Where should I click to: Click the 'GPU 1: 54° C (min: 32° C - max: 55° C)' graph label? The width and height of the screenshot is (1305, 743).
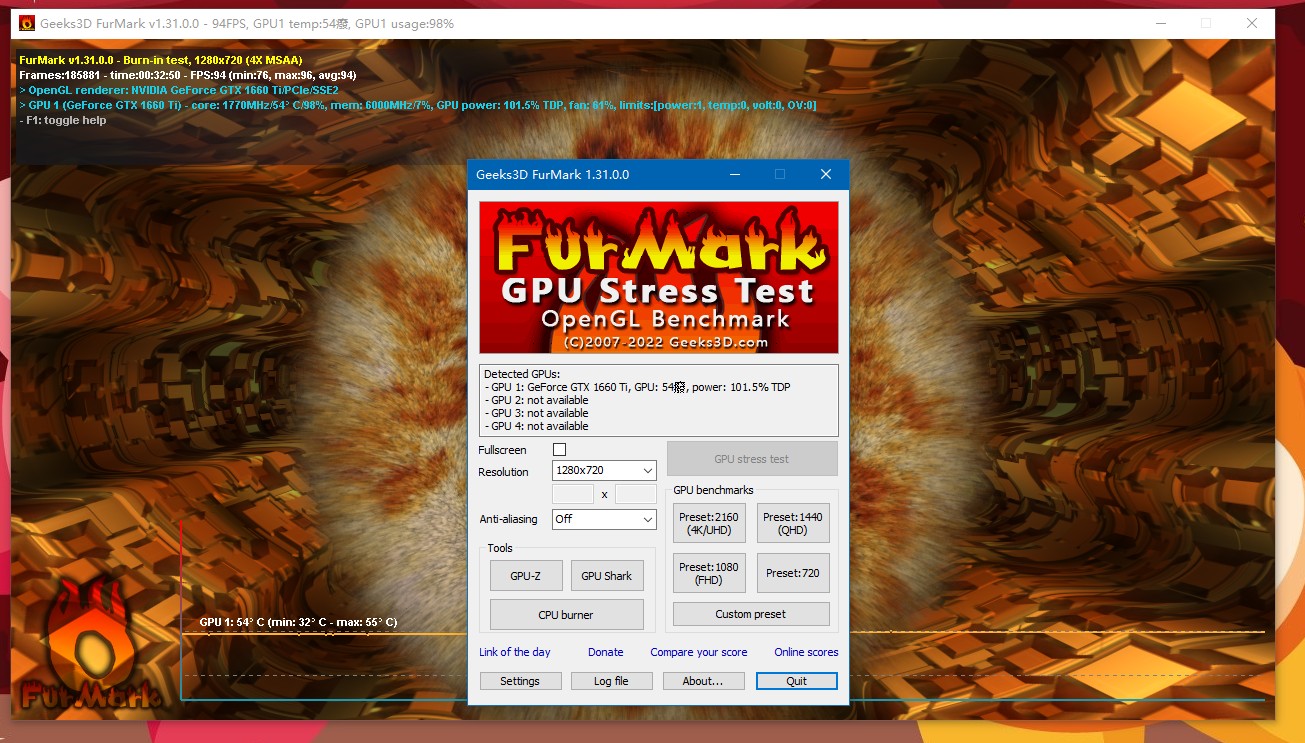click(x=298, y=622)
